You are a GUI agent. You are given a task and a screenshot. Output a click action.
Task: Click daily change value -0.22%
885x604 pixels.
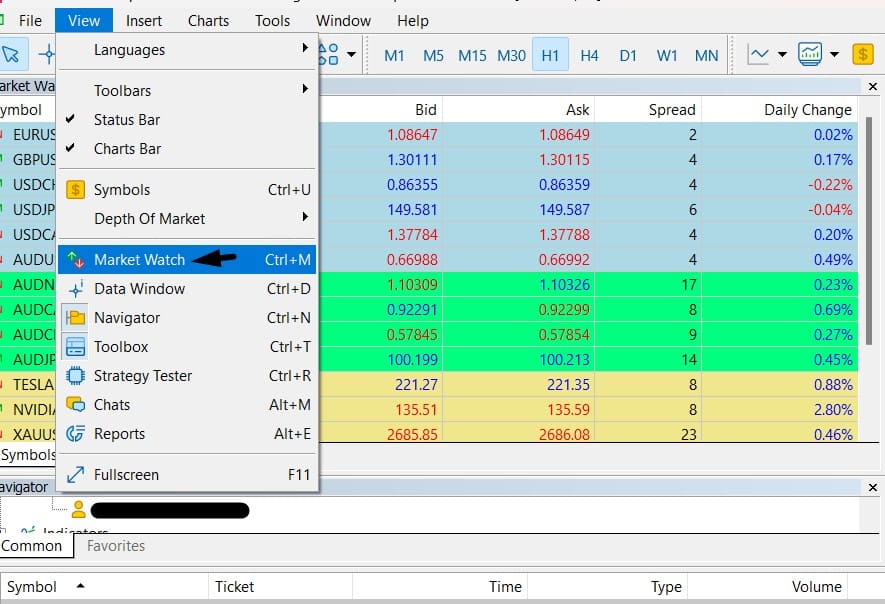coord(830,185)
